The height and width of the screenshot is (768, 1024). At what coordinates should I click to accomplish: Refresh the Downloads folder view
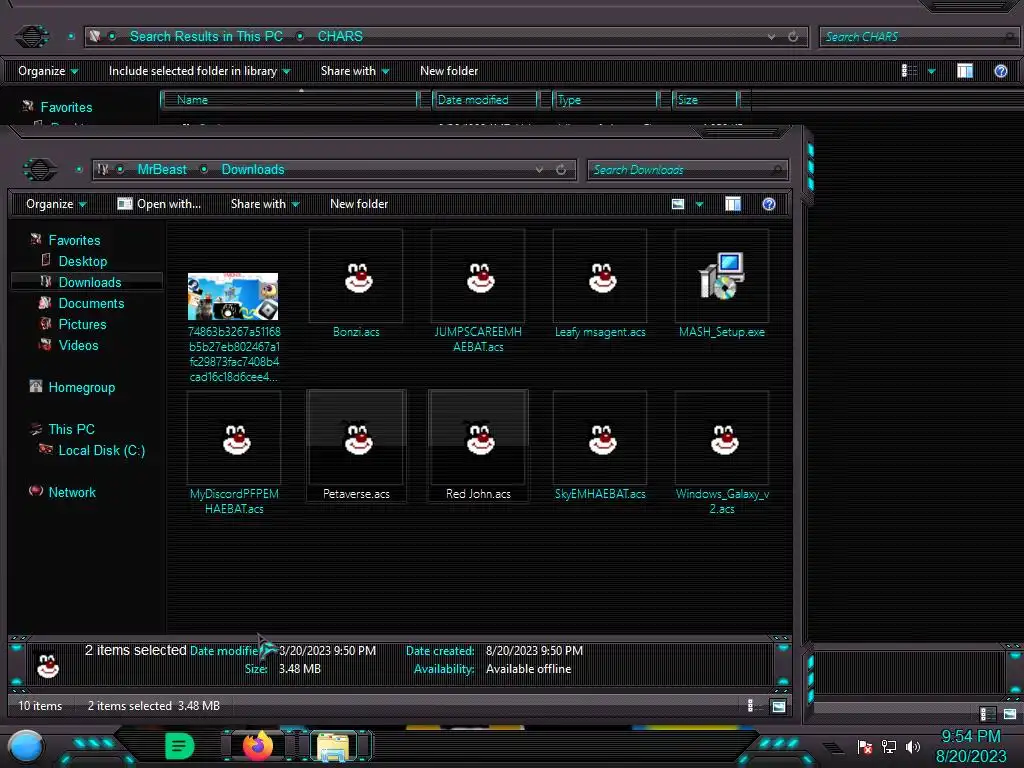coord(561,170)
